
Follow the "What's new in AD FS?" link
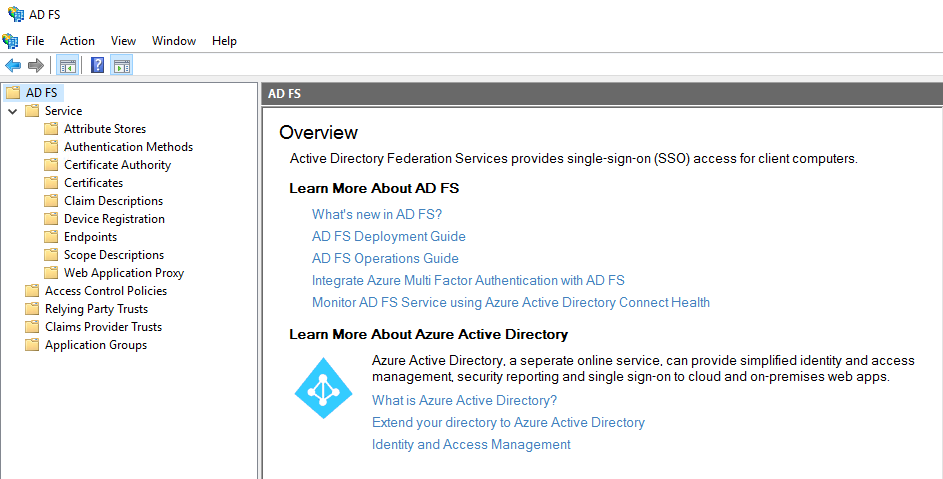[x=377, y=214]
